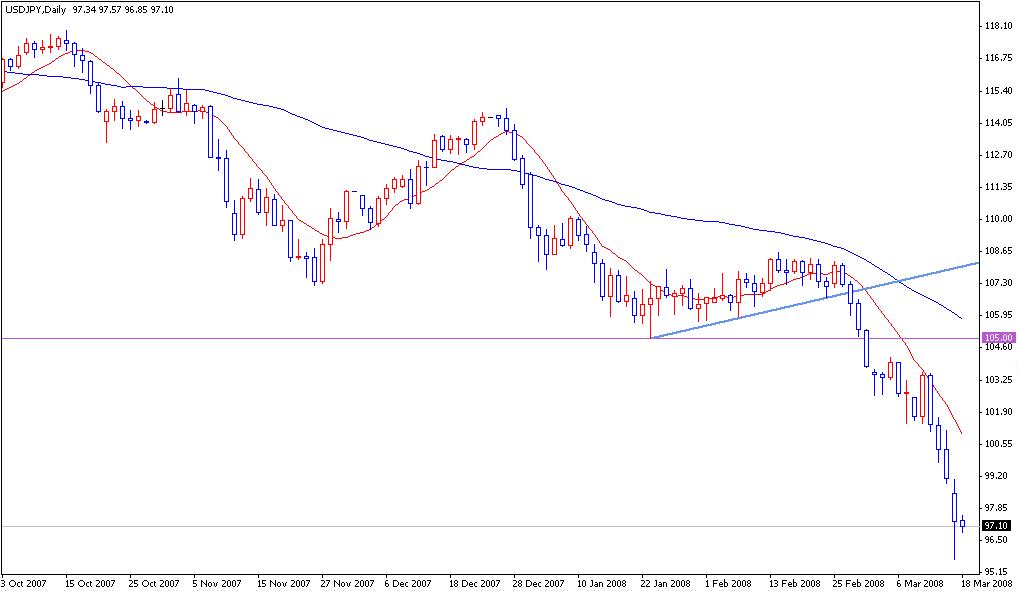Click the 5 Nov 2007 date label
The image size is (1018, 591).
click(217, 583)
